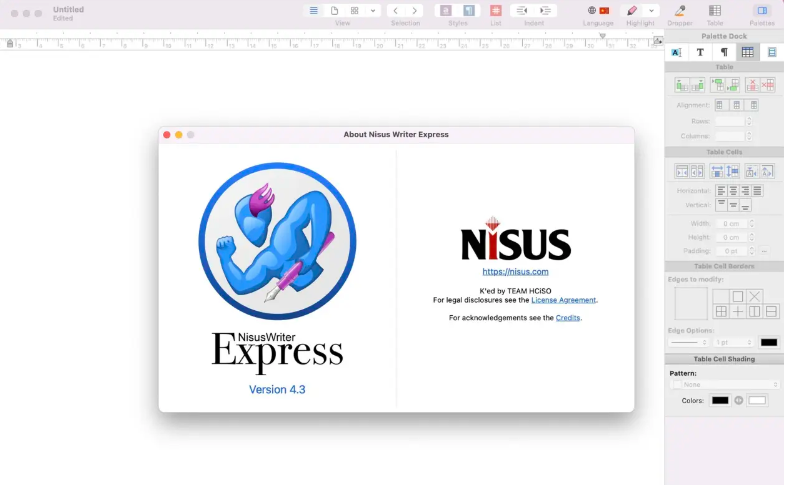Open character styles button in toolbar

point(446,11)
